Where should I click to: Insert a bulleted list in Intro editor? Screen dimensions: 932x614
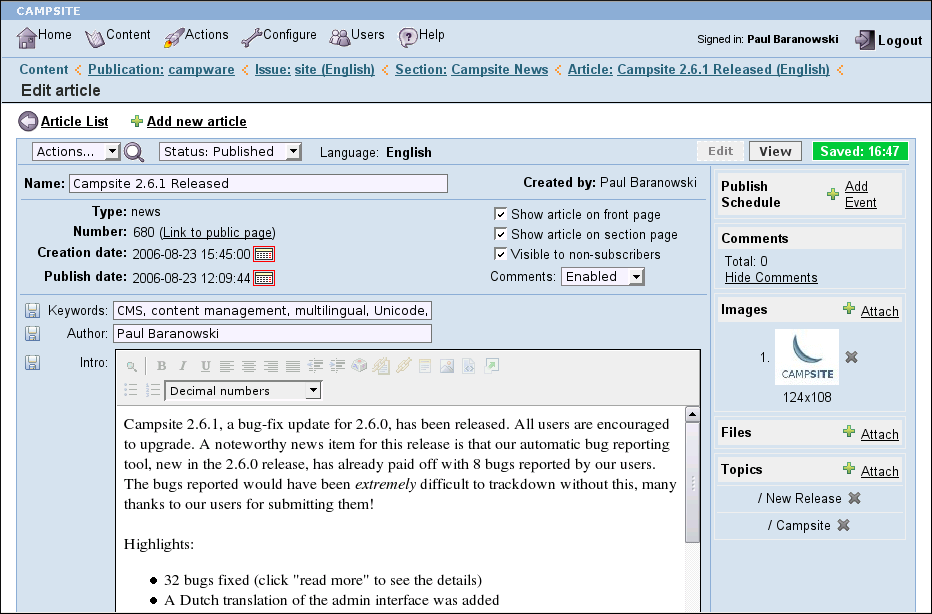click(x=131, y=390)
